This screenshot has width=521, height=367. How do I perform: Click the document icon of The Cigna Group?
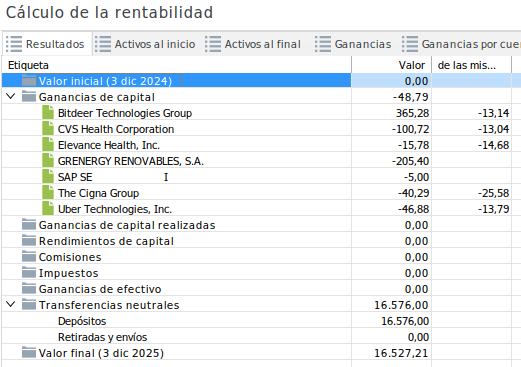click(48, 192)
